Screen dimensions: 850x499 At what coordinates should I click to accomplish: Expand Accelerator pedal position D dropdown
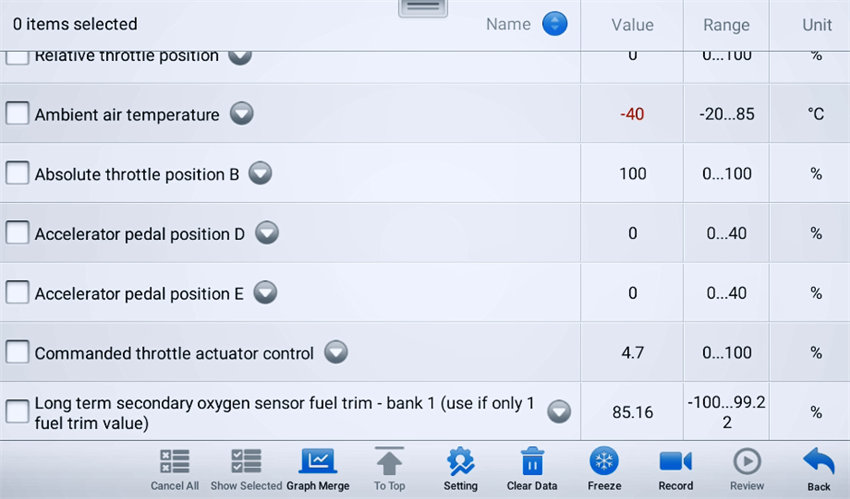[x=266, y=234]
